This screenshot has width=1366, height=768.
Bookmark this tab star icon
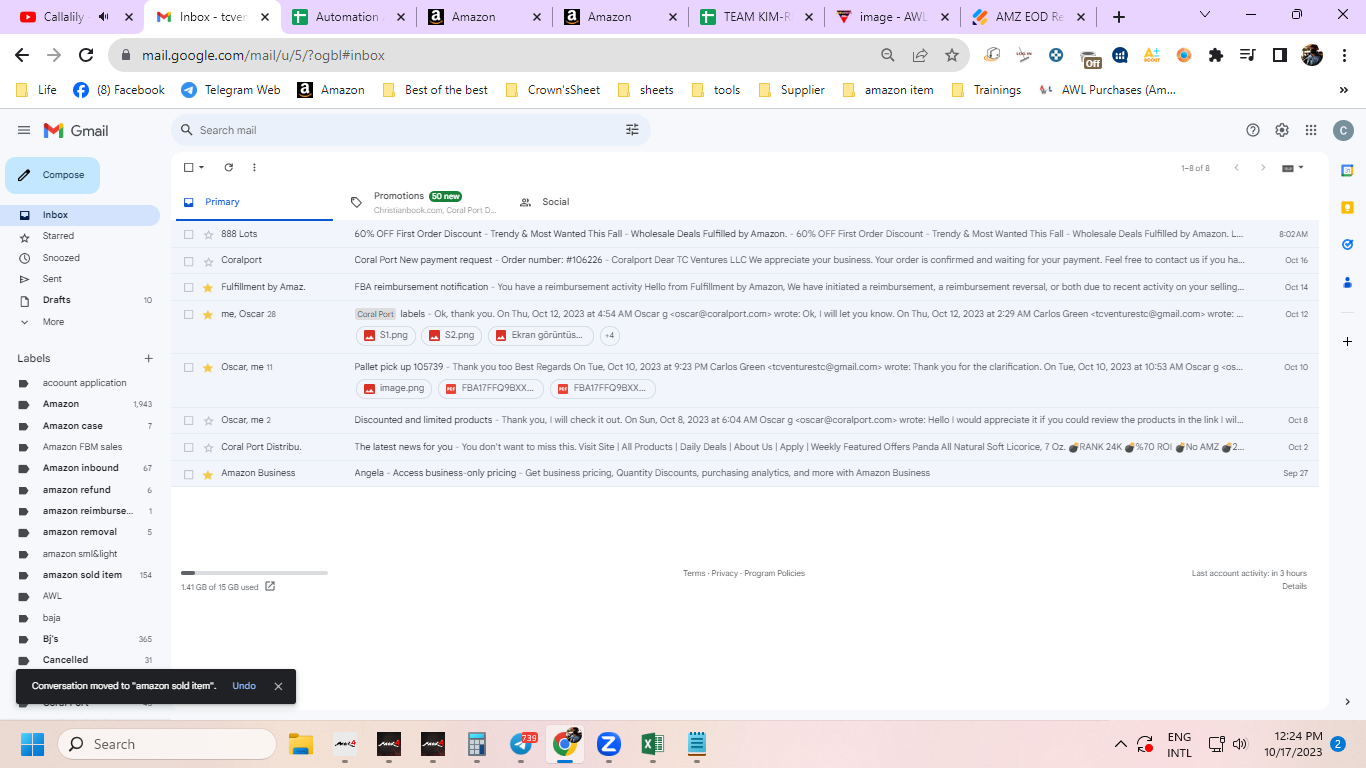(x=951, y=55)
